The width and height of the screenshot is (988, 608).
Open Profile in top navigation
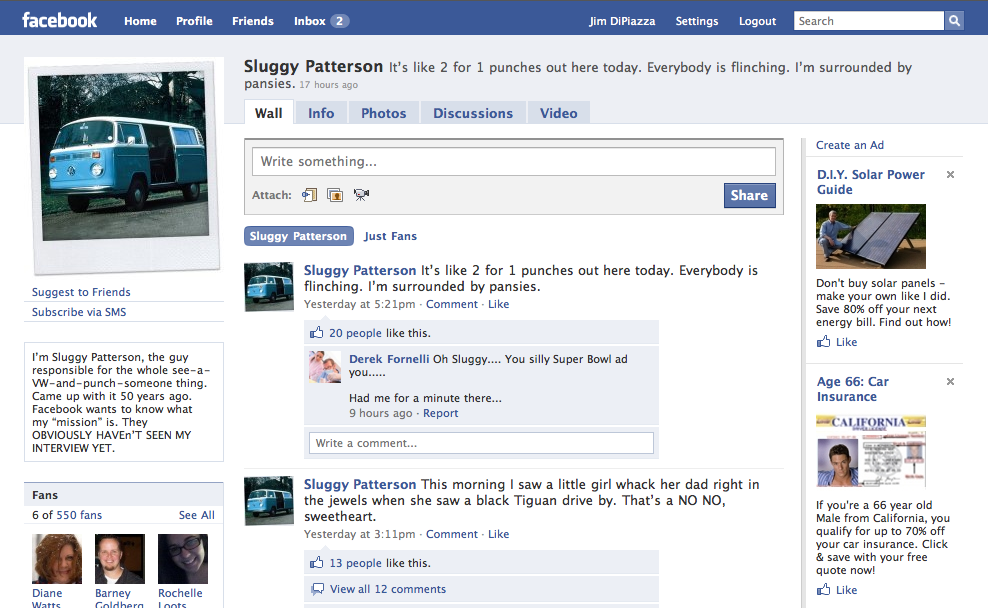tap(194, 21)
